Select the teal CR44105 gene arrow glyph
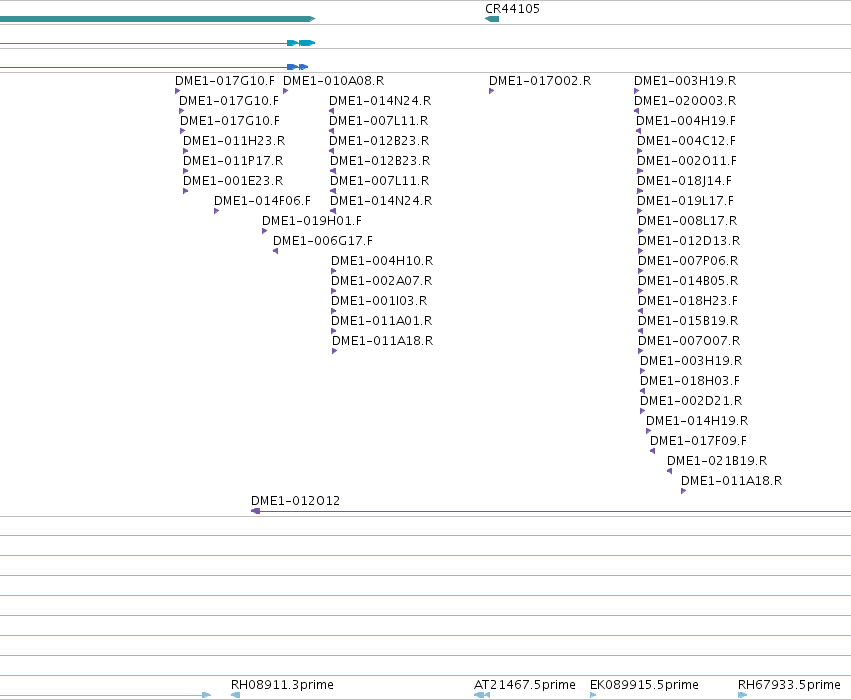The height and width of the screenshot is (700, 851). point(492,19)
